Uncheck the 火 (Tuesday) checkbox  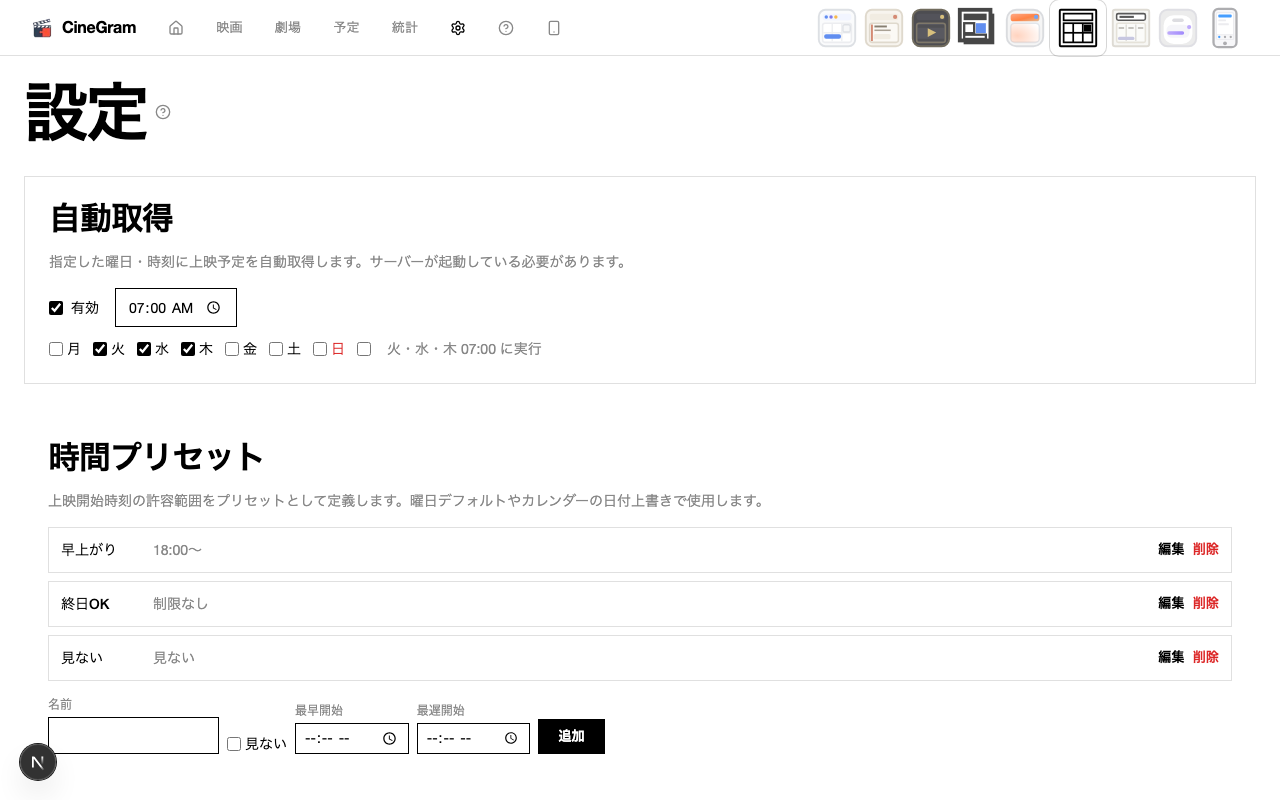point(99,348)
